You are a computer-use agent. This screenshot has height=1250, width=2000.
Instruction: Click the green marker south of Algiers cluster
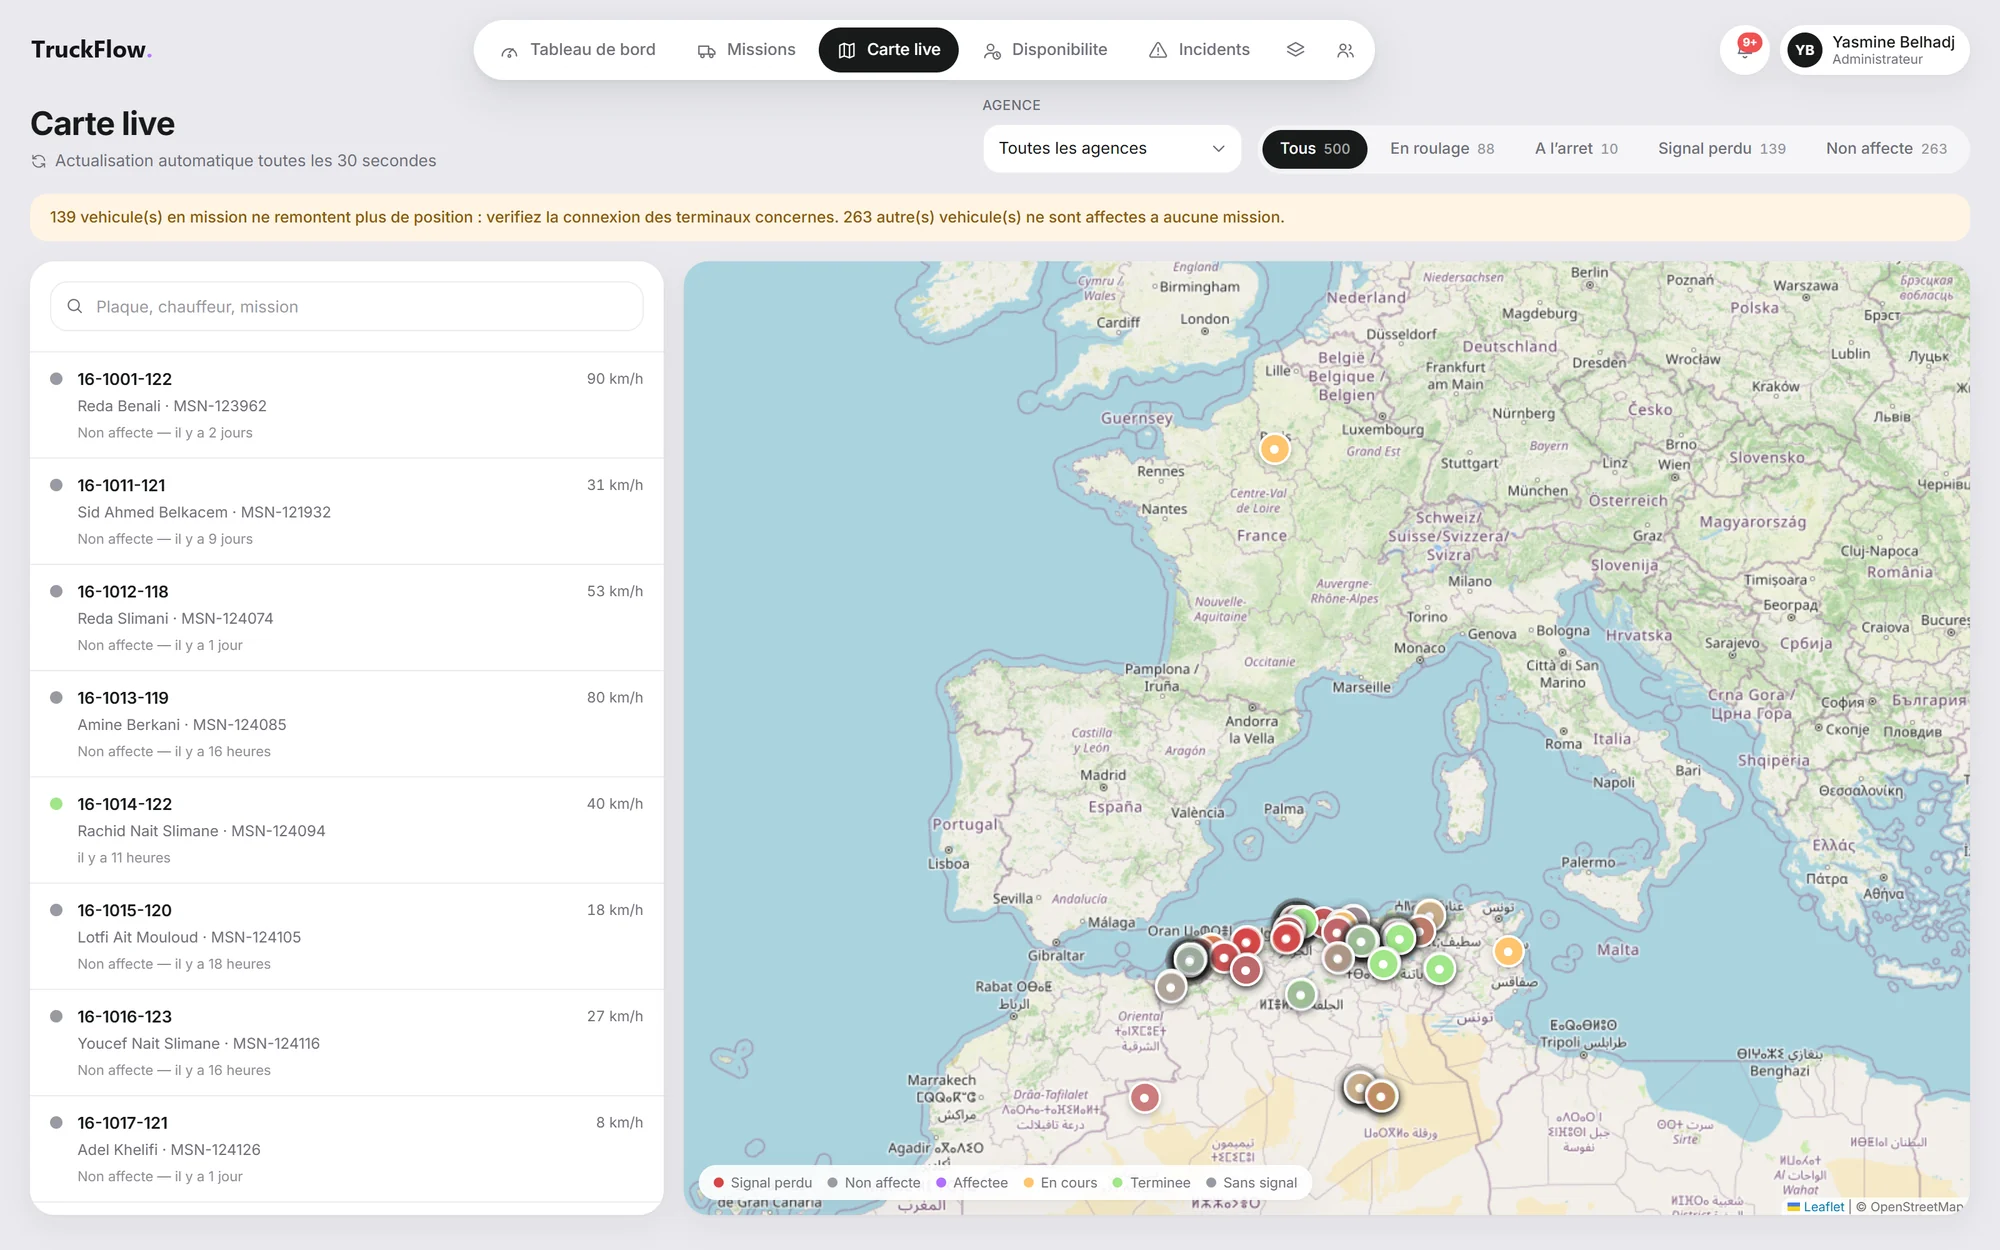coord(1300,994)
